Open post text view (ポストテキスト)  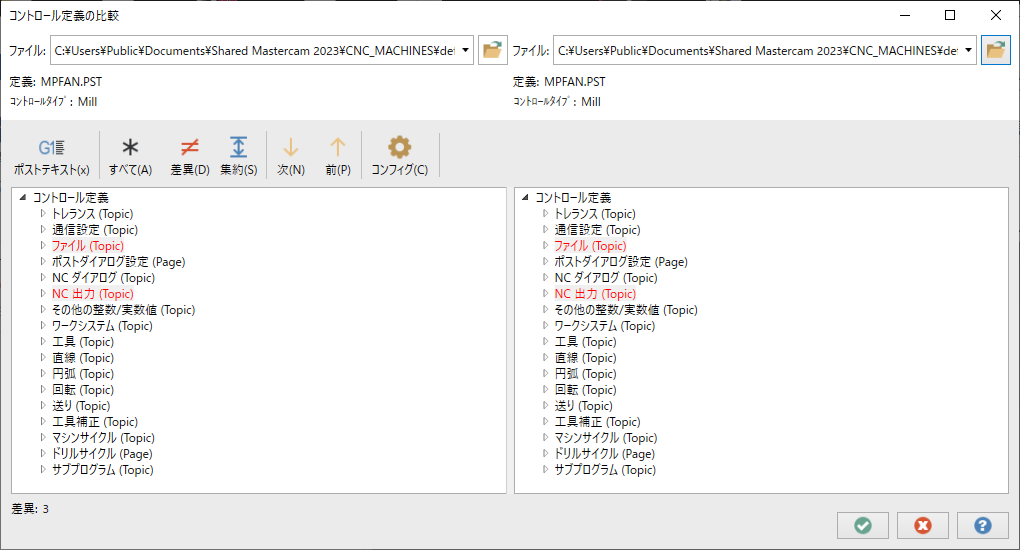point(51,156)
